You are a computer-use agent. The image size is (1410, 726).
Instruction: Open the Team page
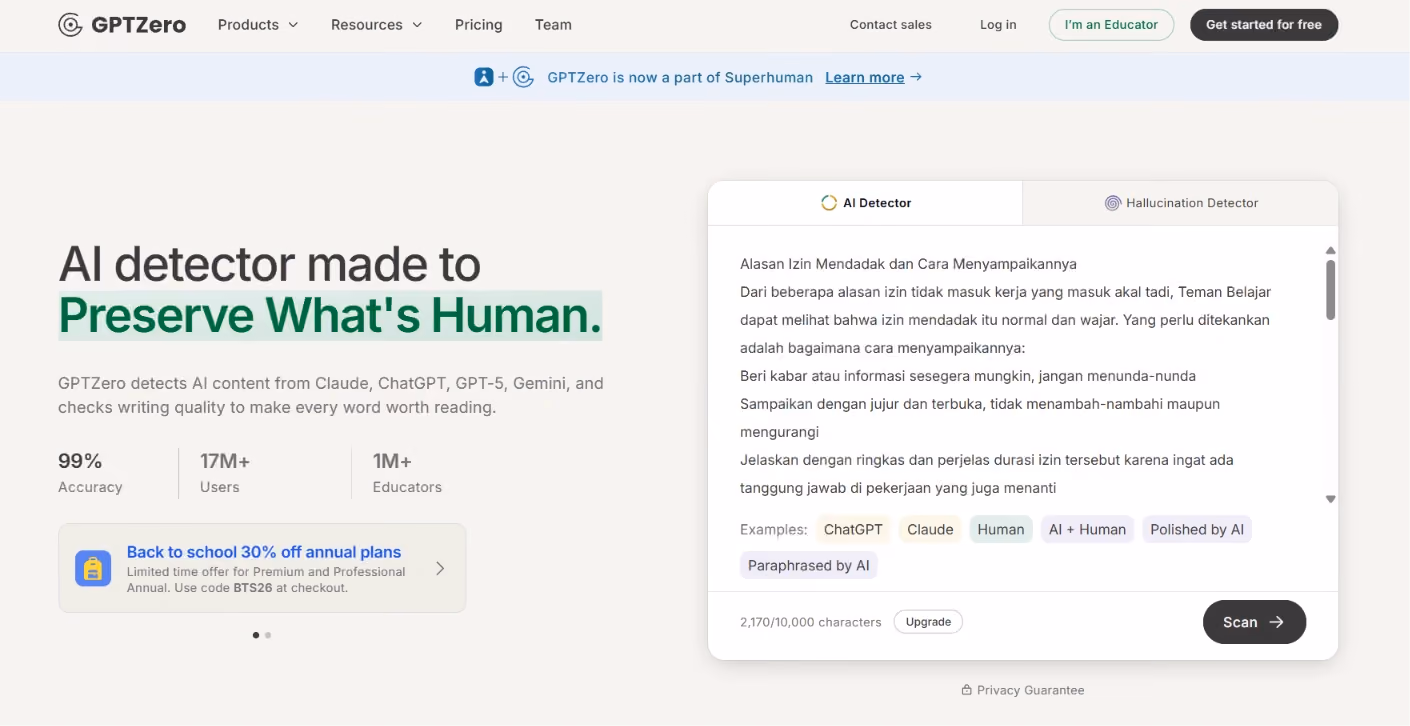pos(553,25)
